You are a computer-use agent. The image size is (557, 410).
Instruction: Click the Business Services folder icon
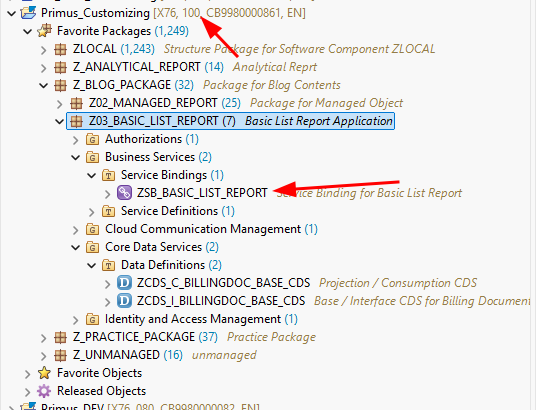(92, 157)
